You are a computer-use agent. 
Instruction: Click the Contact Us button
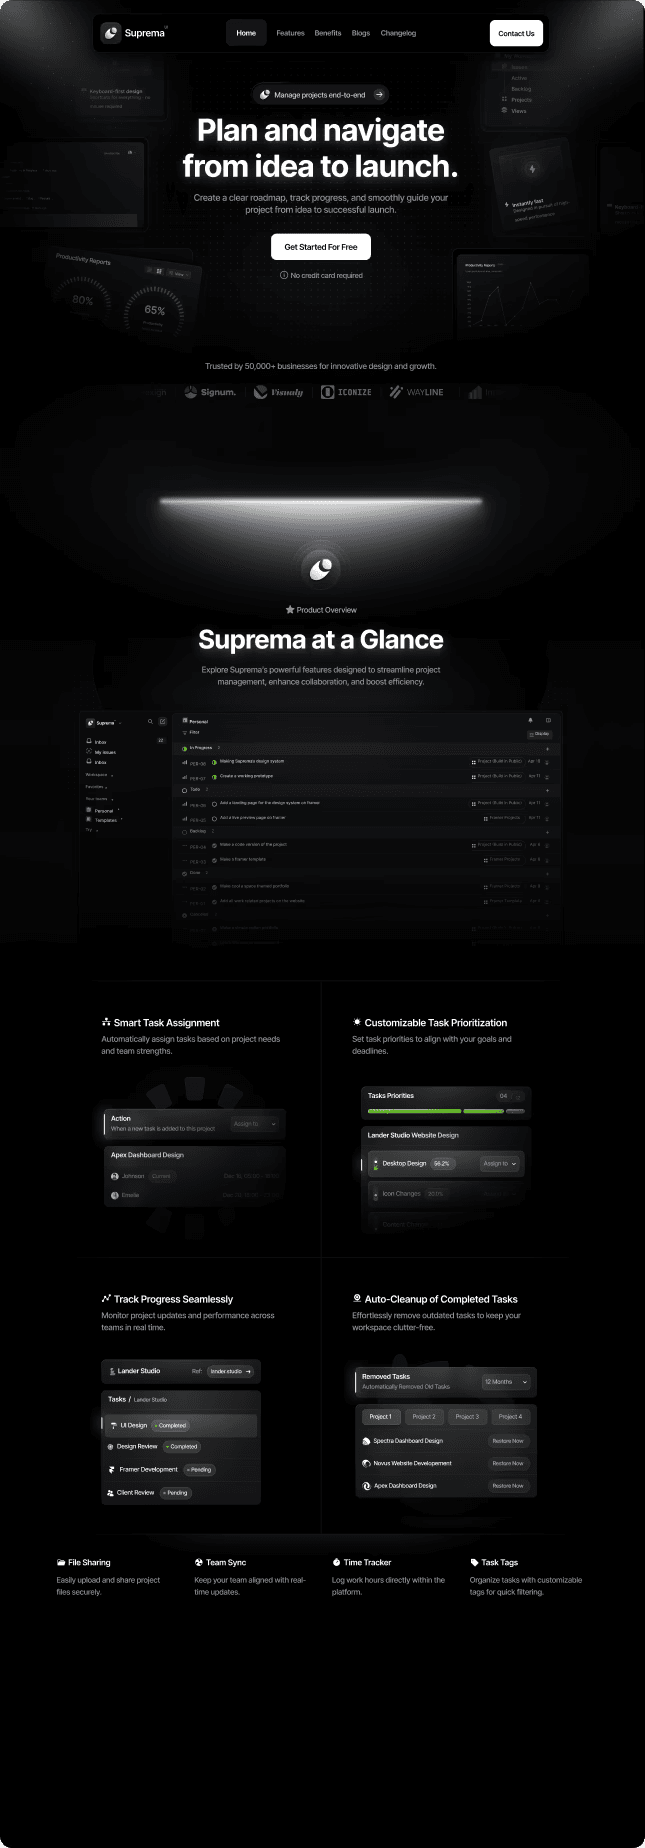516,33
